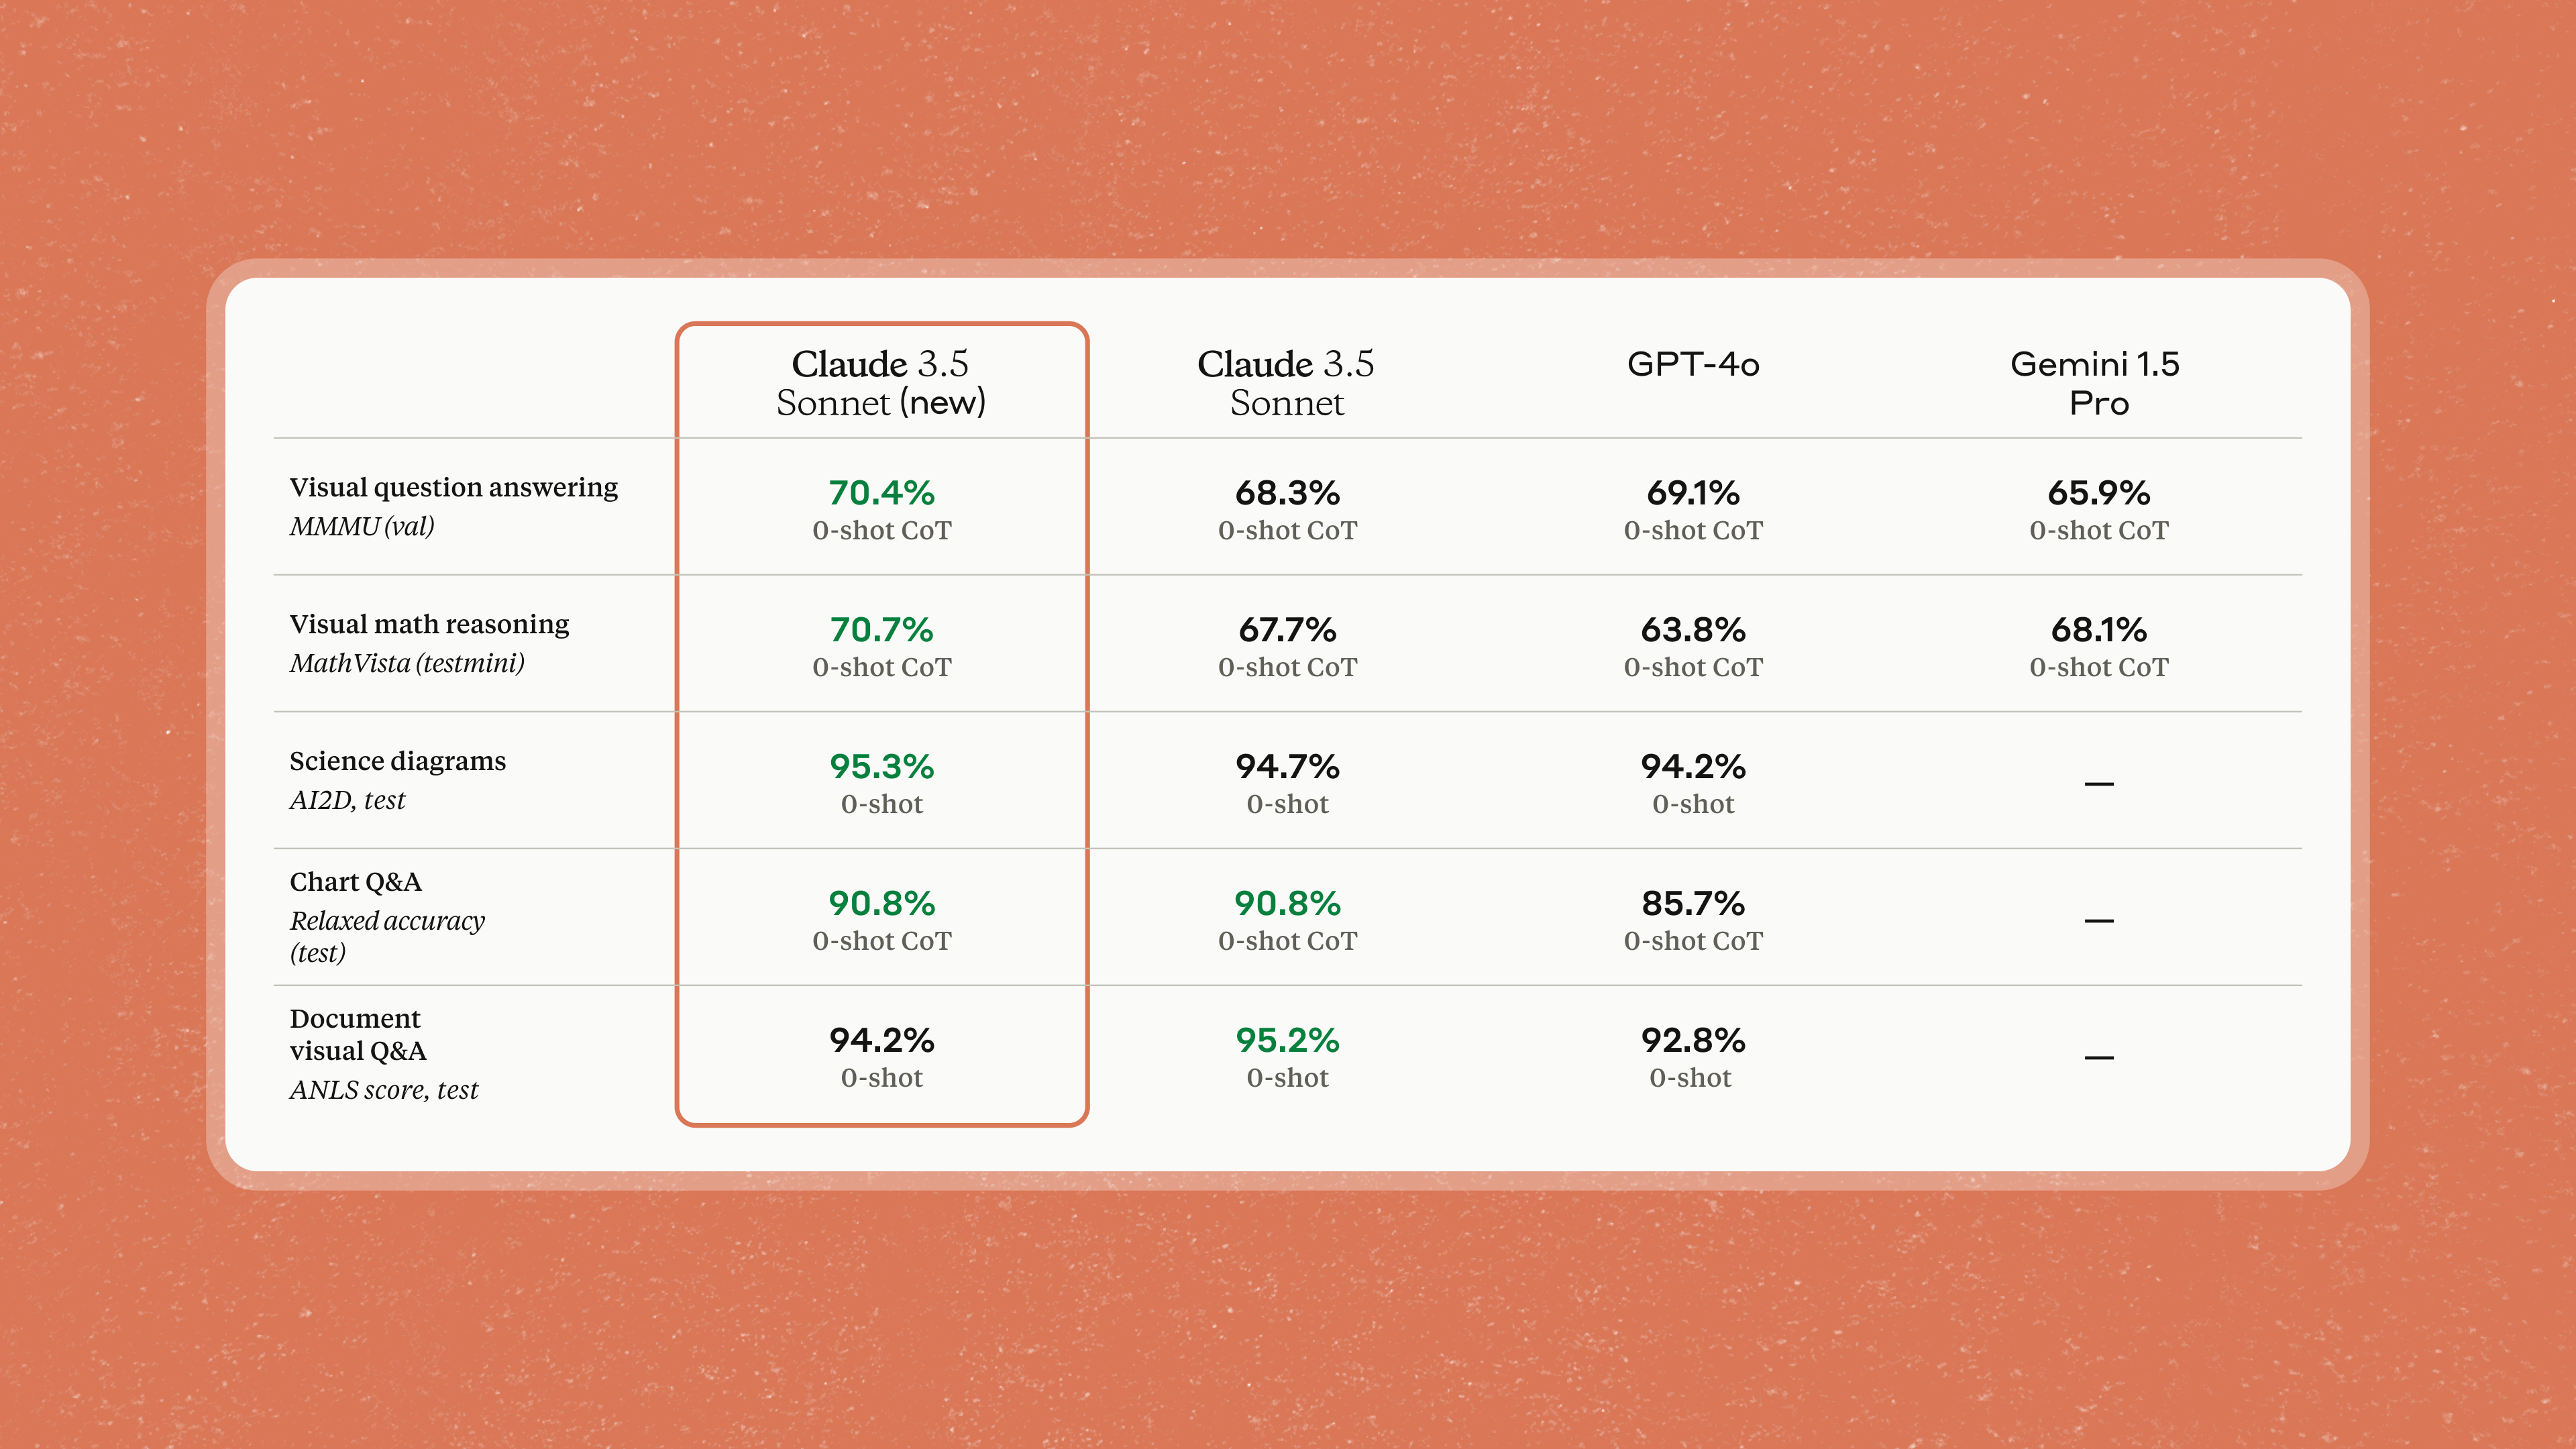The height and width of the screenshot is (1449, 2576).
Task: Click Gemini's 68.1% MathVista score
Action: pyautogui.click(x=2099, y=630)
